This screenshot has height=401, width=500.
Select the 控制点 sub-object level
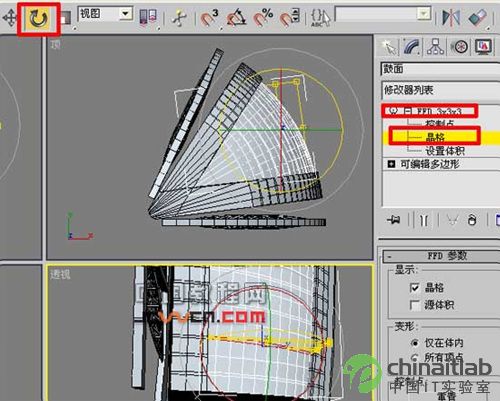click(439, 124)
